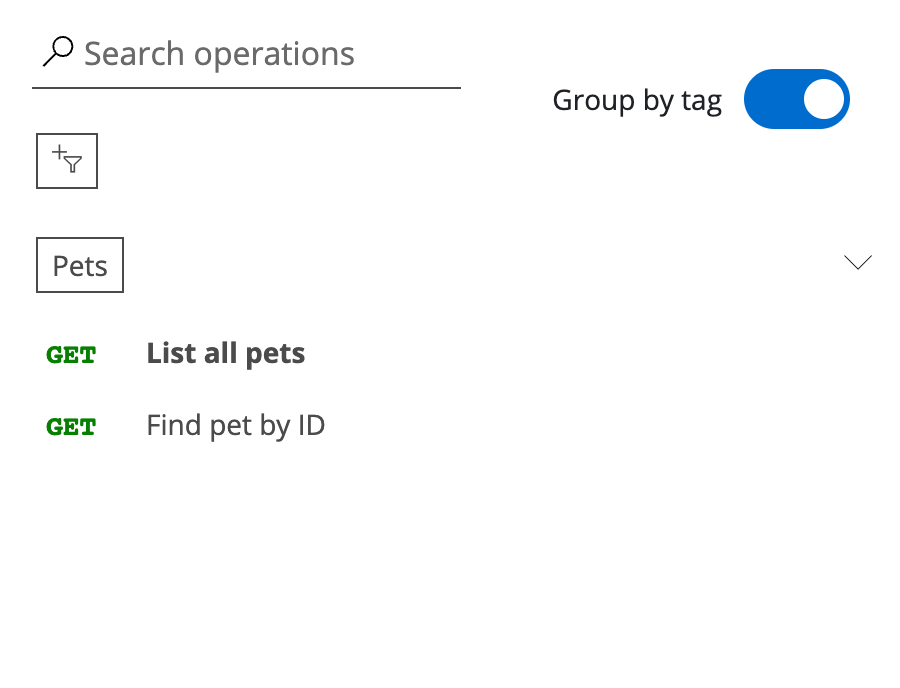Click the funnel glyph inside the filter button
Image resolution: width=900 pixels, height=688 pixels.
coord(73,164)
